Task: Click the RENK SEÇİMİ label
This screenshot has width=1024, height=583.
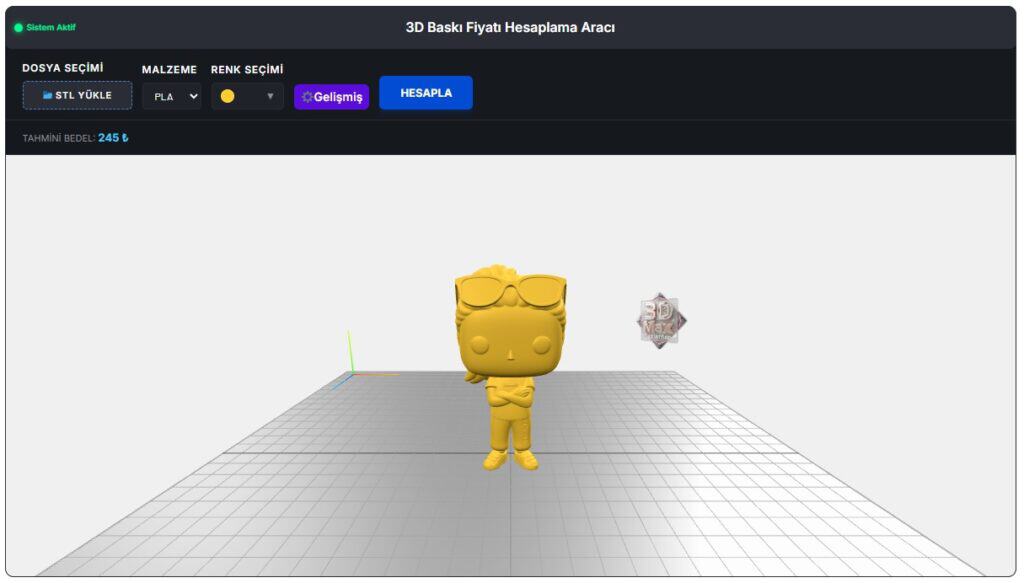Action: [247, 69]
